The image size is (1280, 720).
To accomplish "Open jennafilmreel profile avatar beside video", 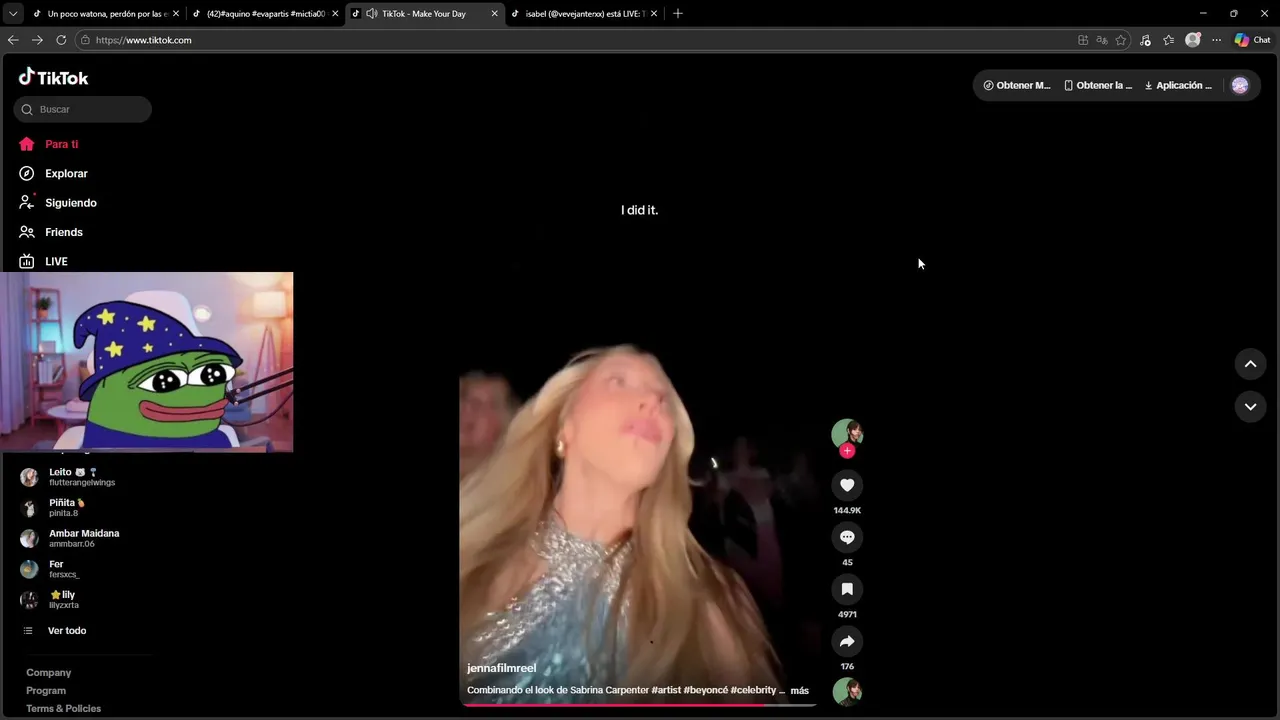I will click(x=847, y=433).
